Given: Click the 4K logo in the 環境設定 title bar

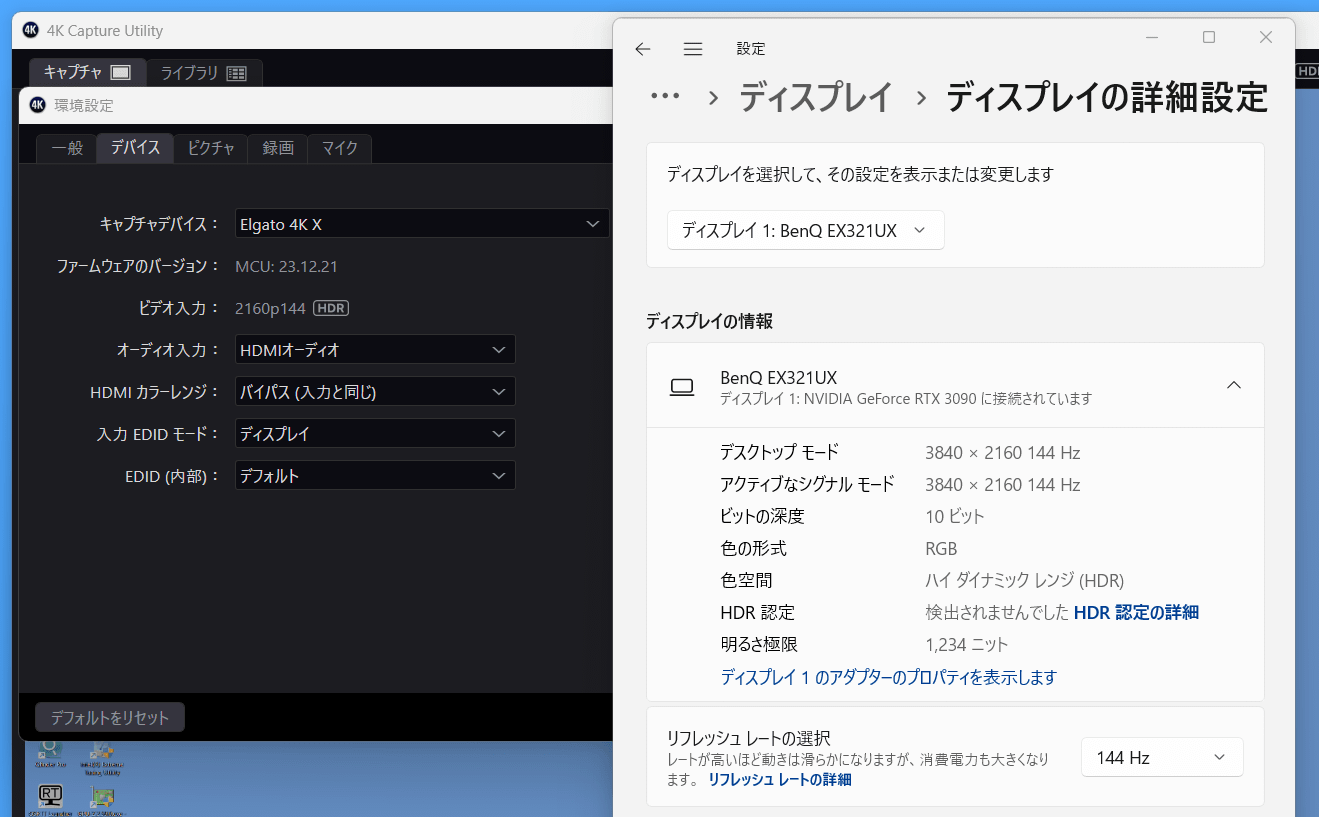Looking at the screenshot, I should tap(37, 105).
